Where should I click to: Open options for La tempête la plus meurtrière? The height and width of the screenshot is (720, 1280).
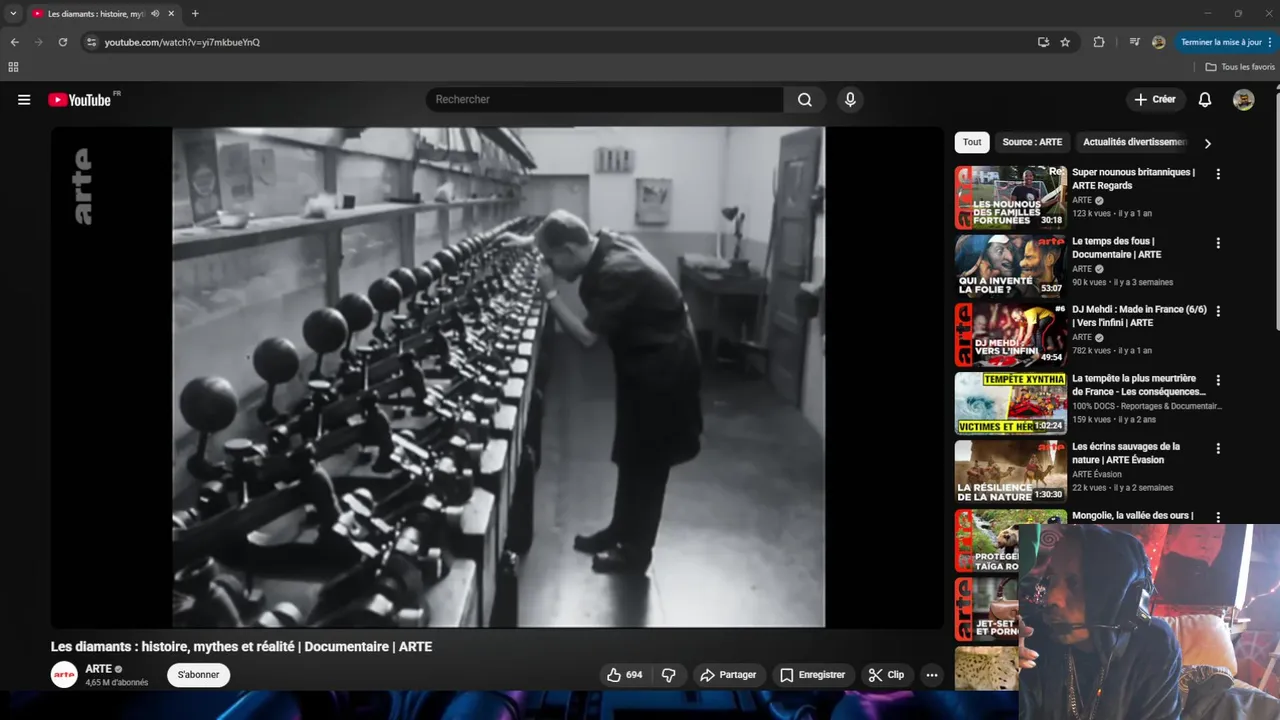point(1218,380)
